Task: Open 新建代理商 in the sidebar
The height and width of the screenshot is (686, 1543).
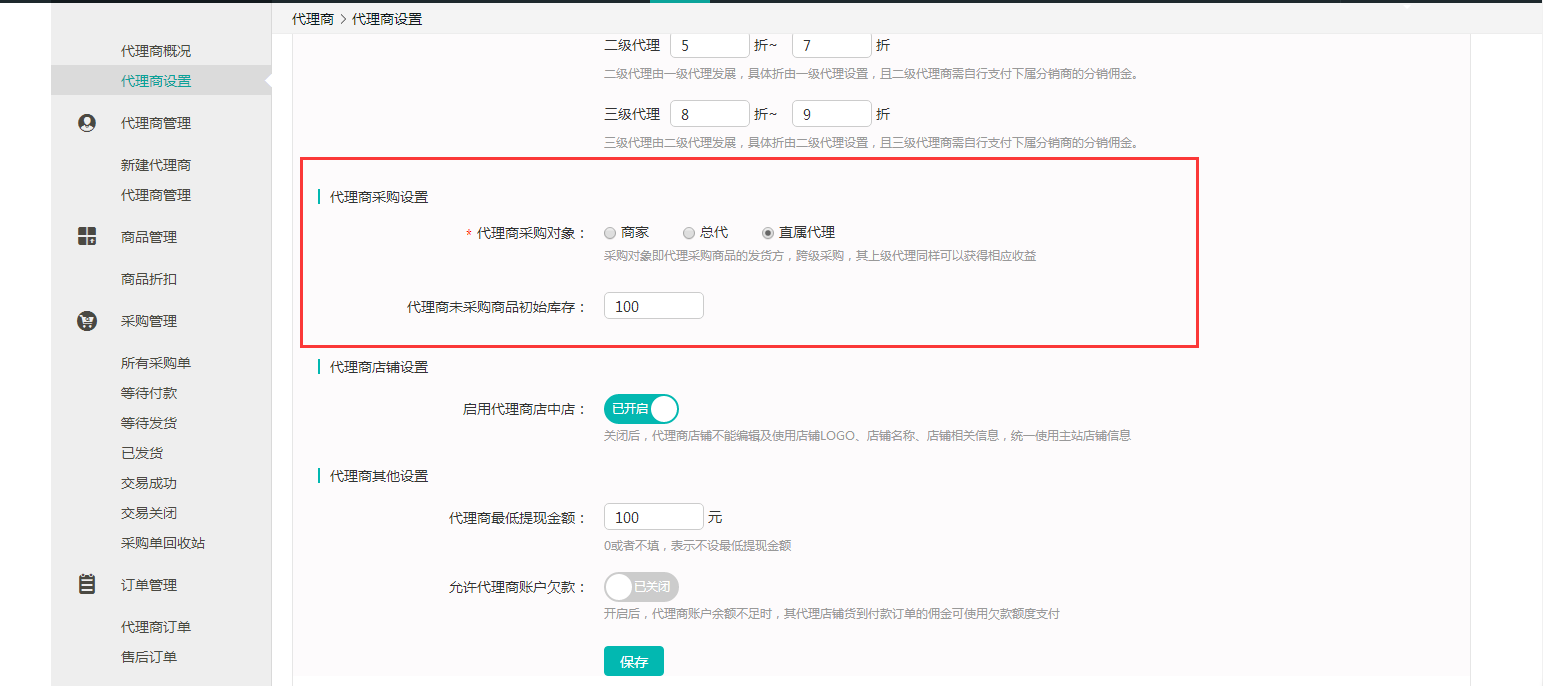Action: pyautogui.click(x=155, y=165)
